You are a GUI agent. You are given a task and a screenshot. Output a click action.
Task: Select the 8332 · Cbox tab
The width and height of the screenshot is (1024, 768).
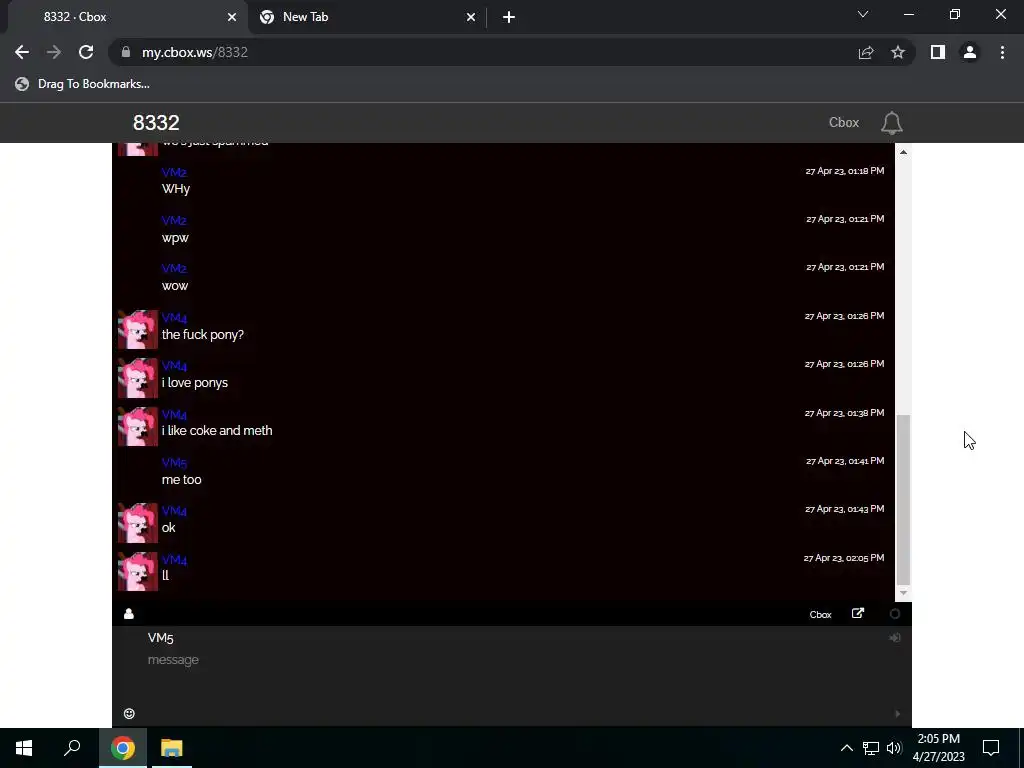coord(127,17)
